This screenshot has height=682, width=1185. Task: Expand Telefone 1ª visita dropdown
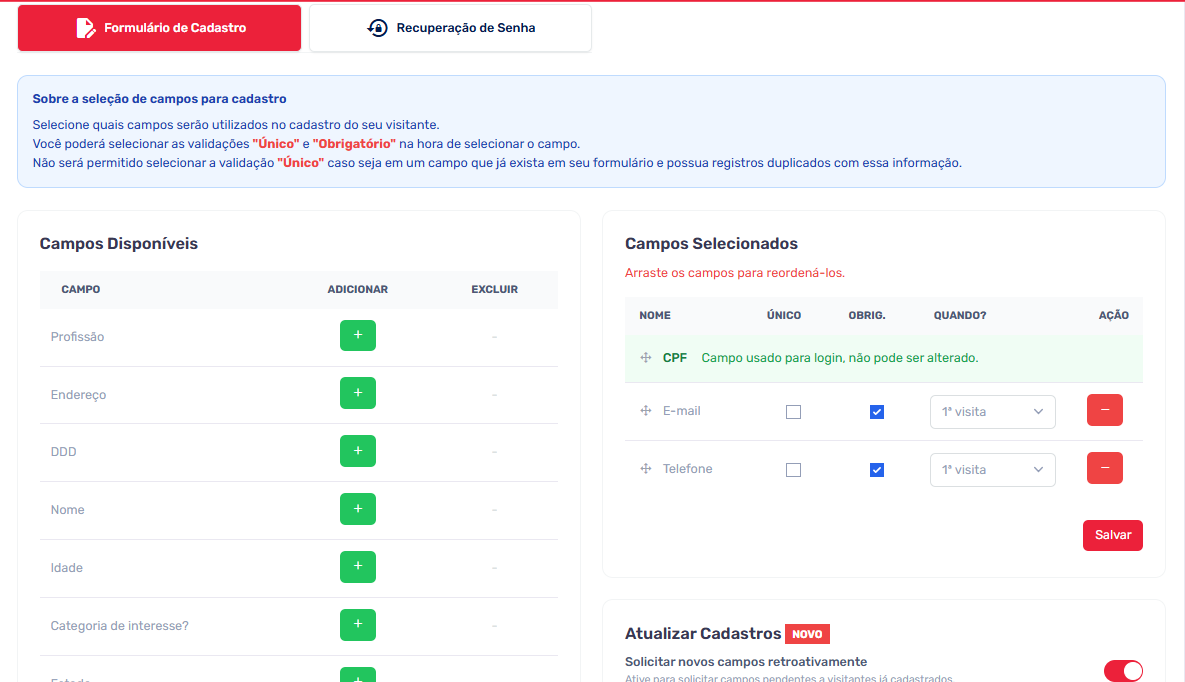pyautogui.click(x=992, y=470)
